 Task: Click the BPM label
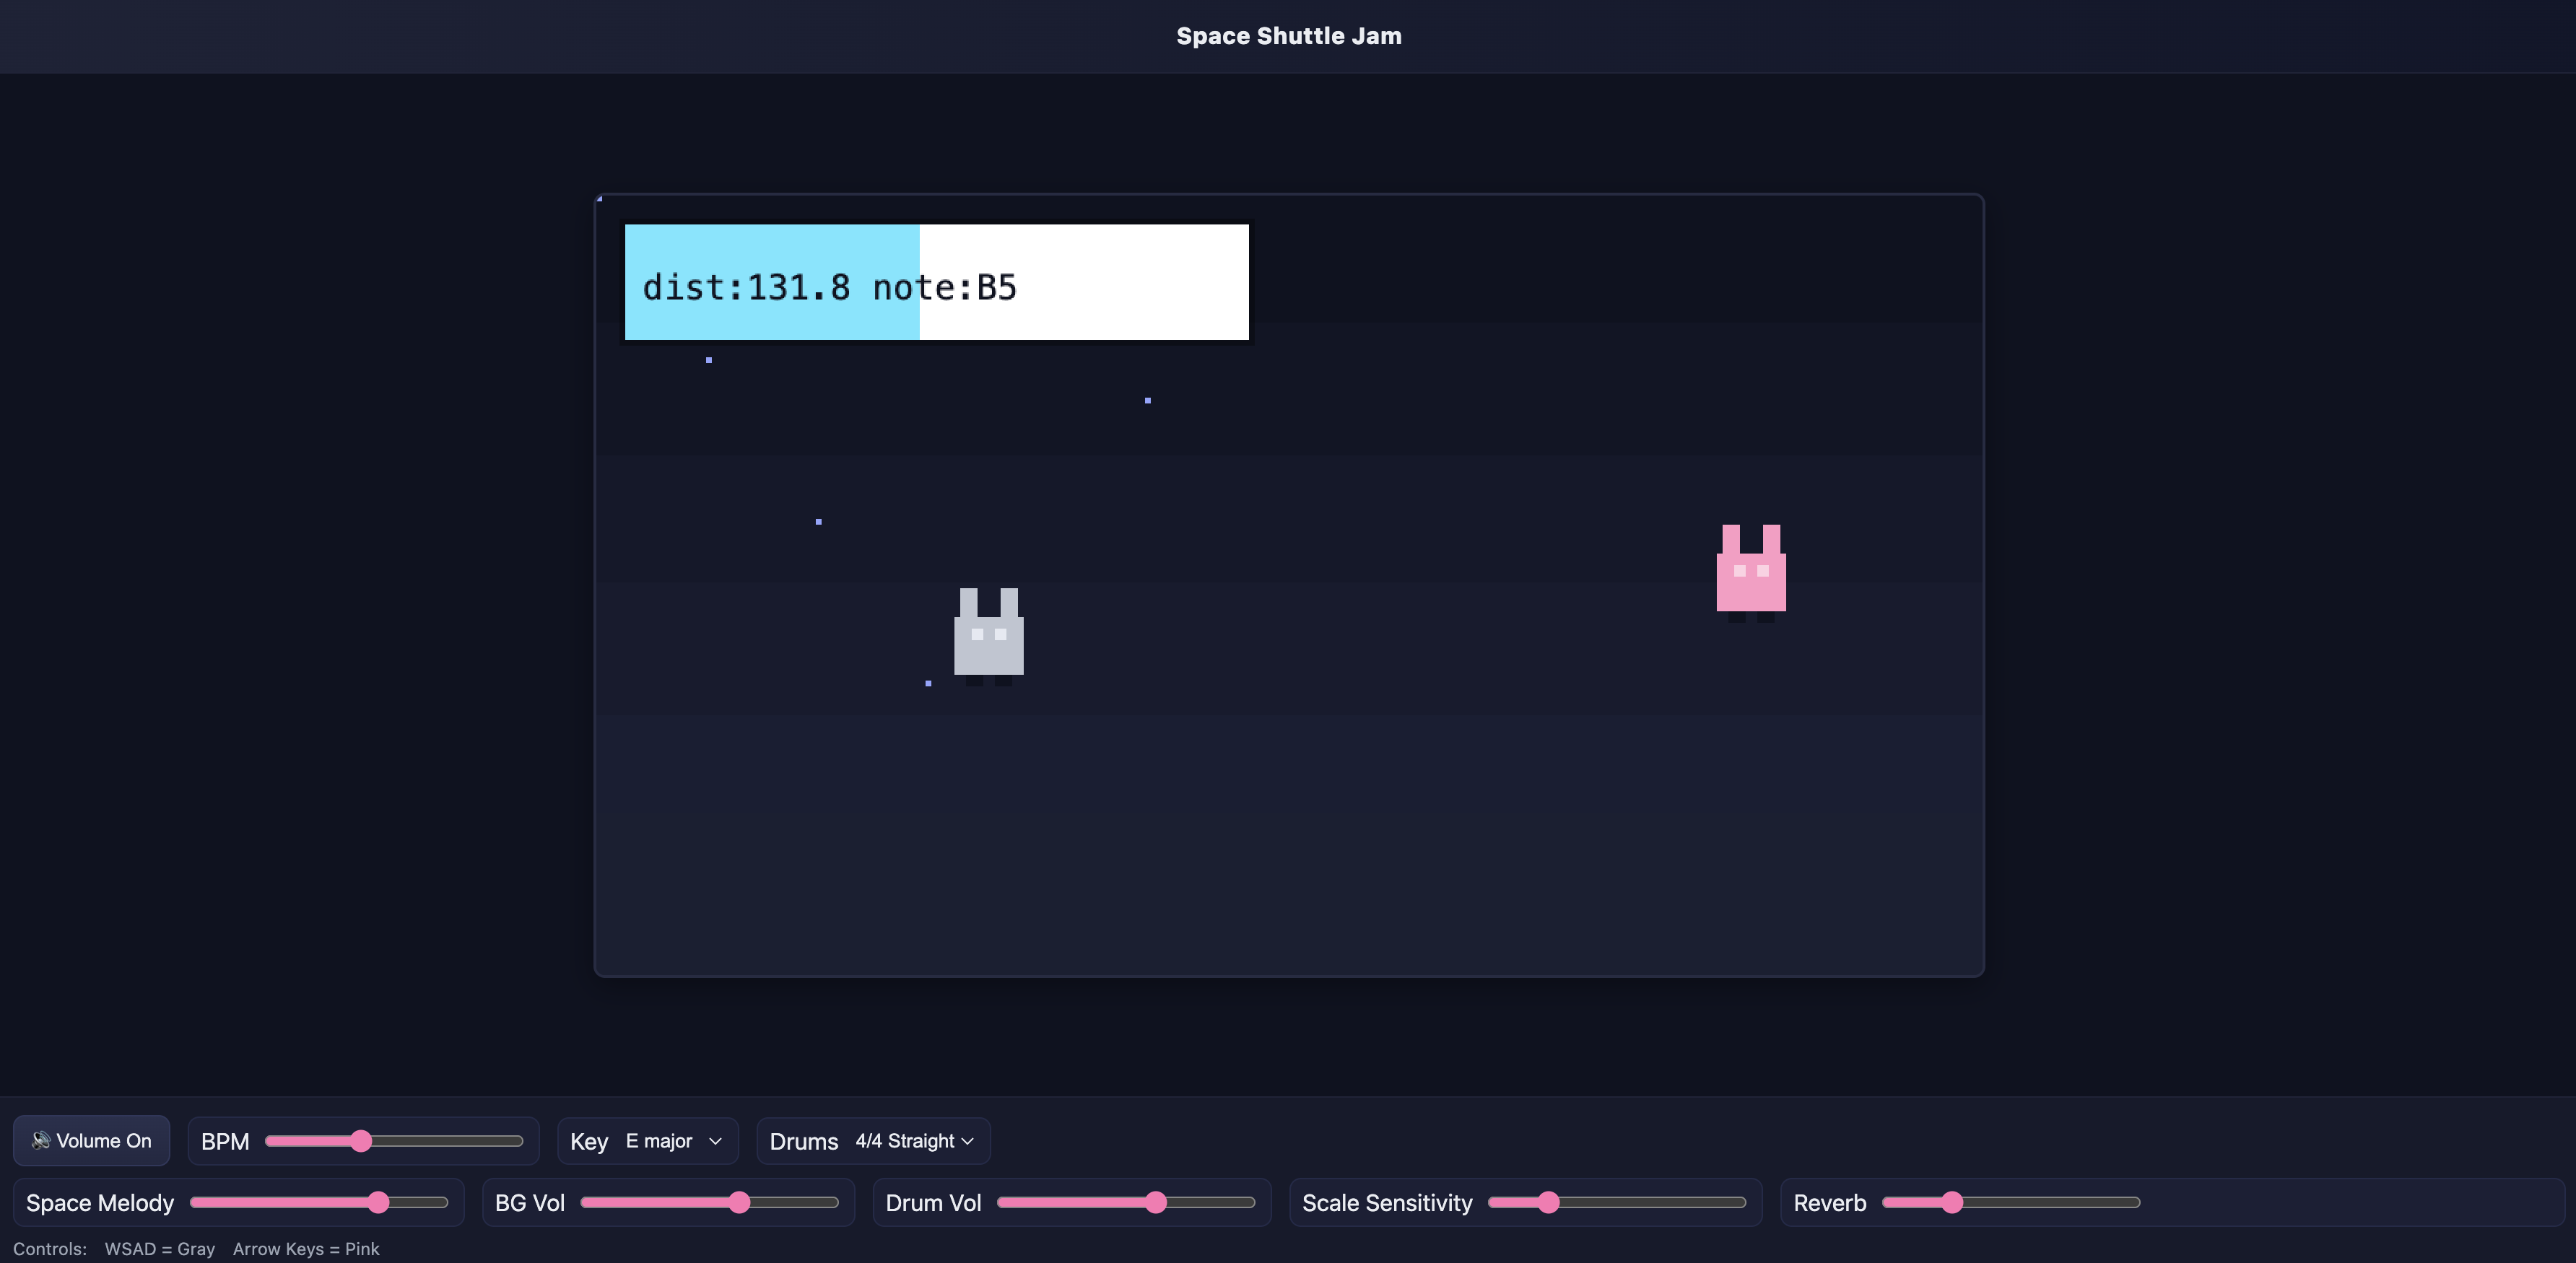pos(225,1141)
